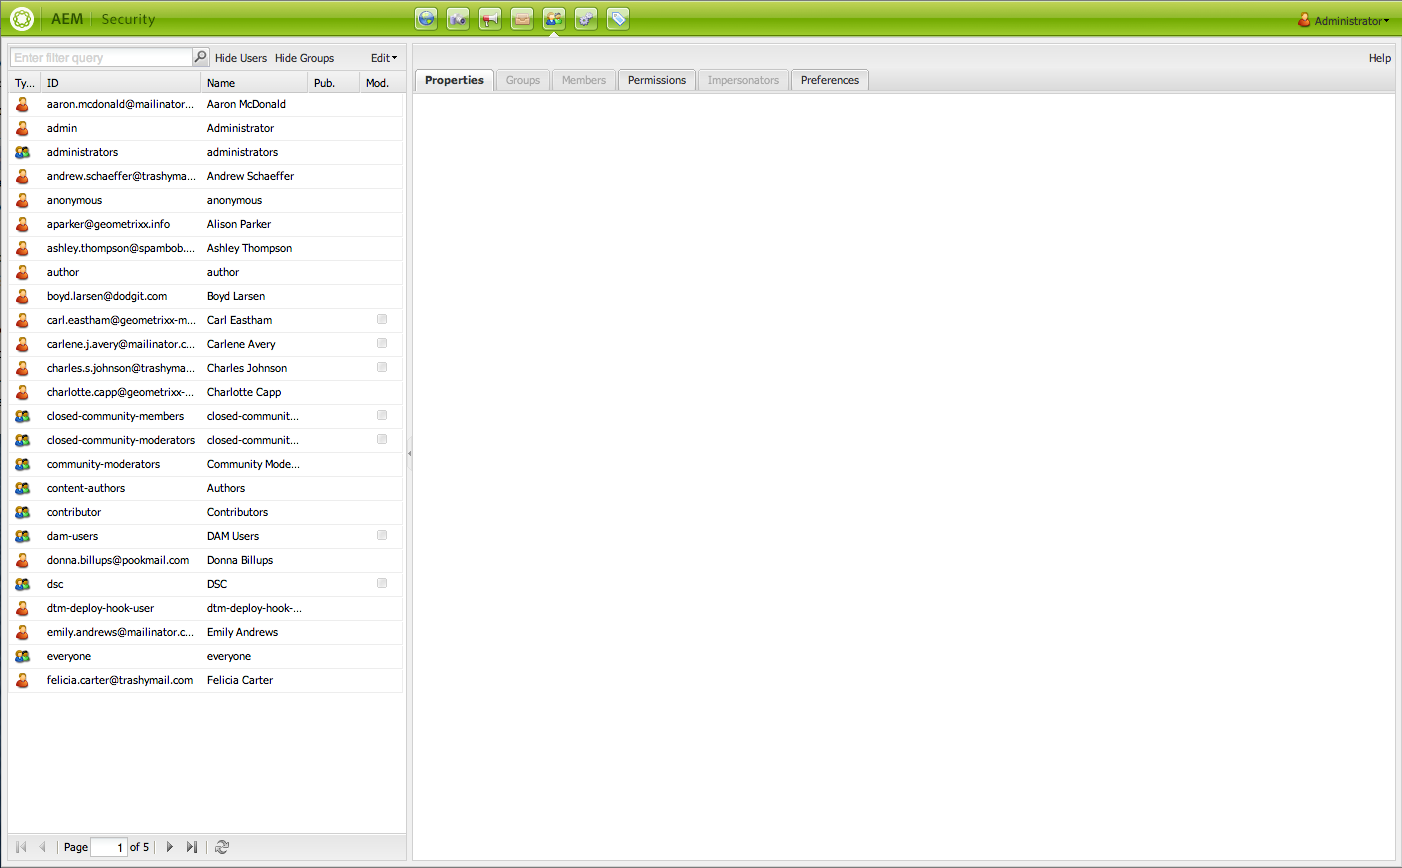Screen dimensions: 1402x868
Task: Select the emily.andrews user ID
Action: point(120,632)
